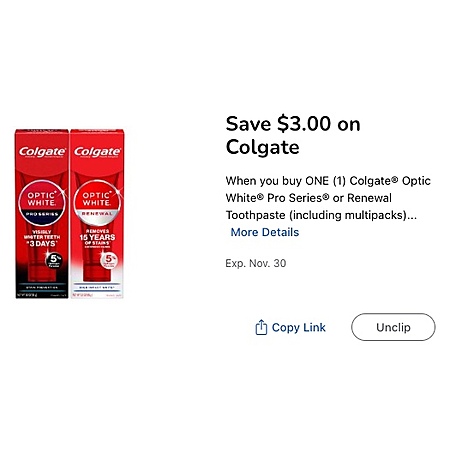The width and height of the screenshot is (450, 450).
Task: Select the Optic White Renewal box
Action: point(97,214)
